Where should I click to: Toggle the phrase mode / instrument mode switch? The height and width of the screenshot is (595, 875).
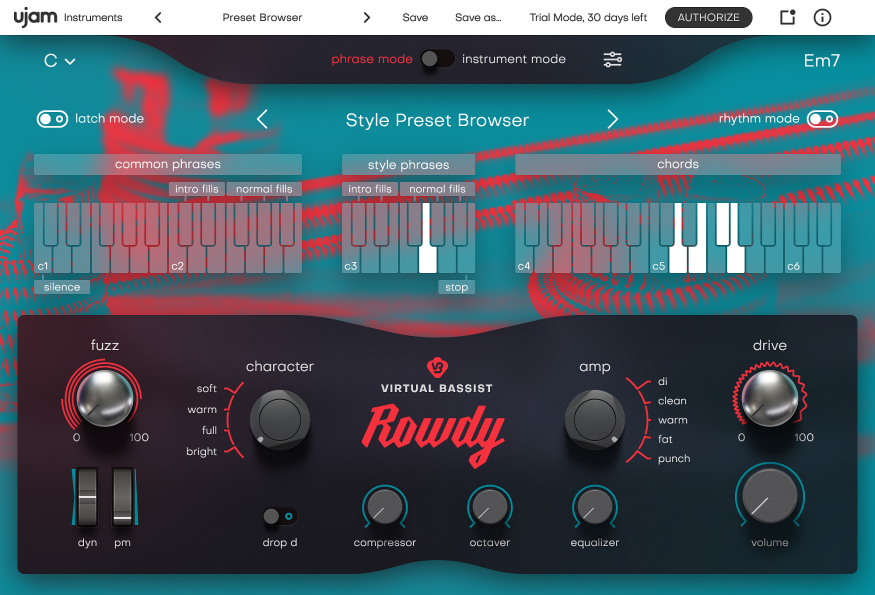coord(438,59)
